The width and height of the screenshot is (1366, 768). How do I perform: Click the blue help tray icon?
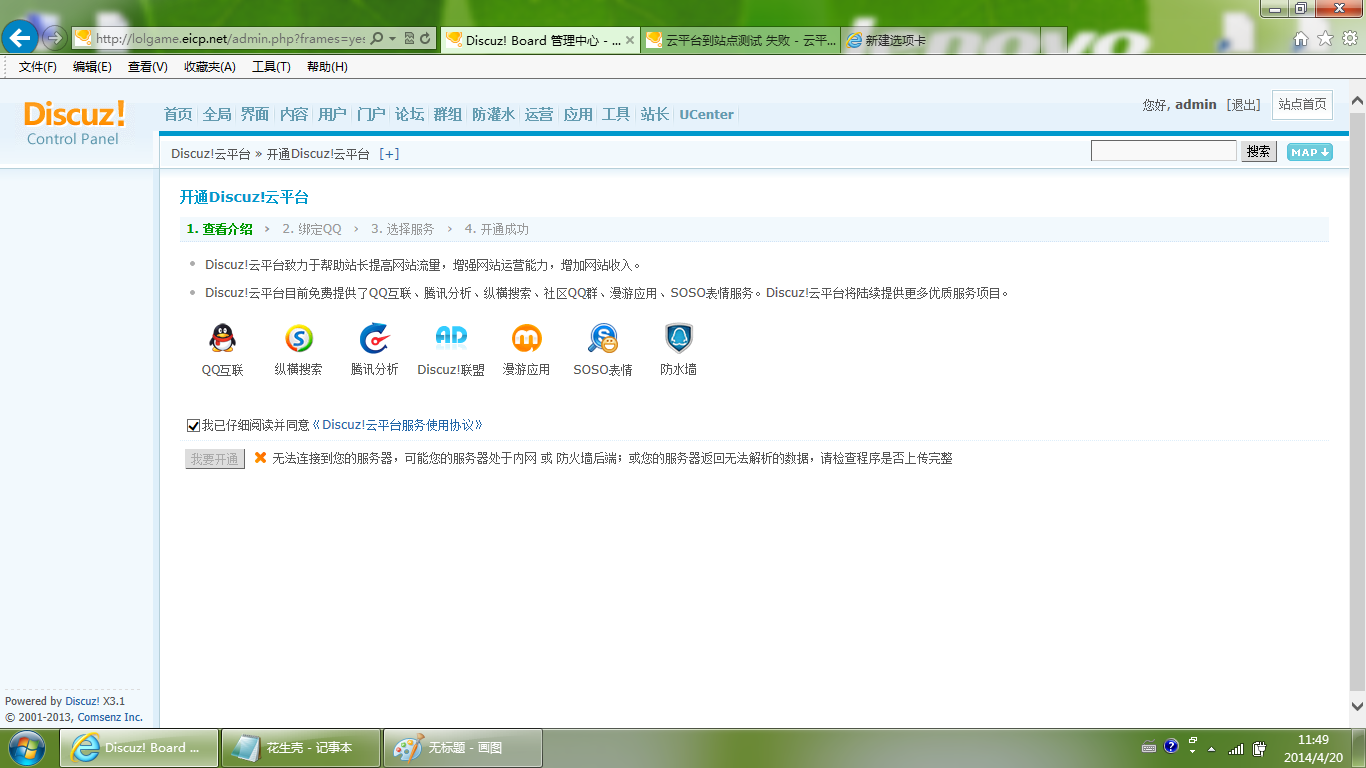(x=1171, y=746)
